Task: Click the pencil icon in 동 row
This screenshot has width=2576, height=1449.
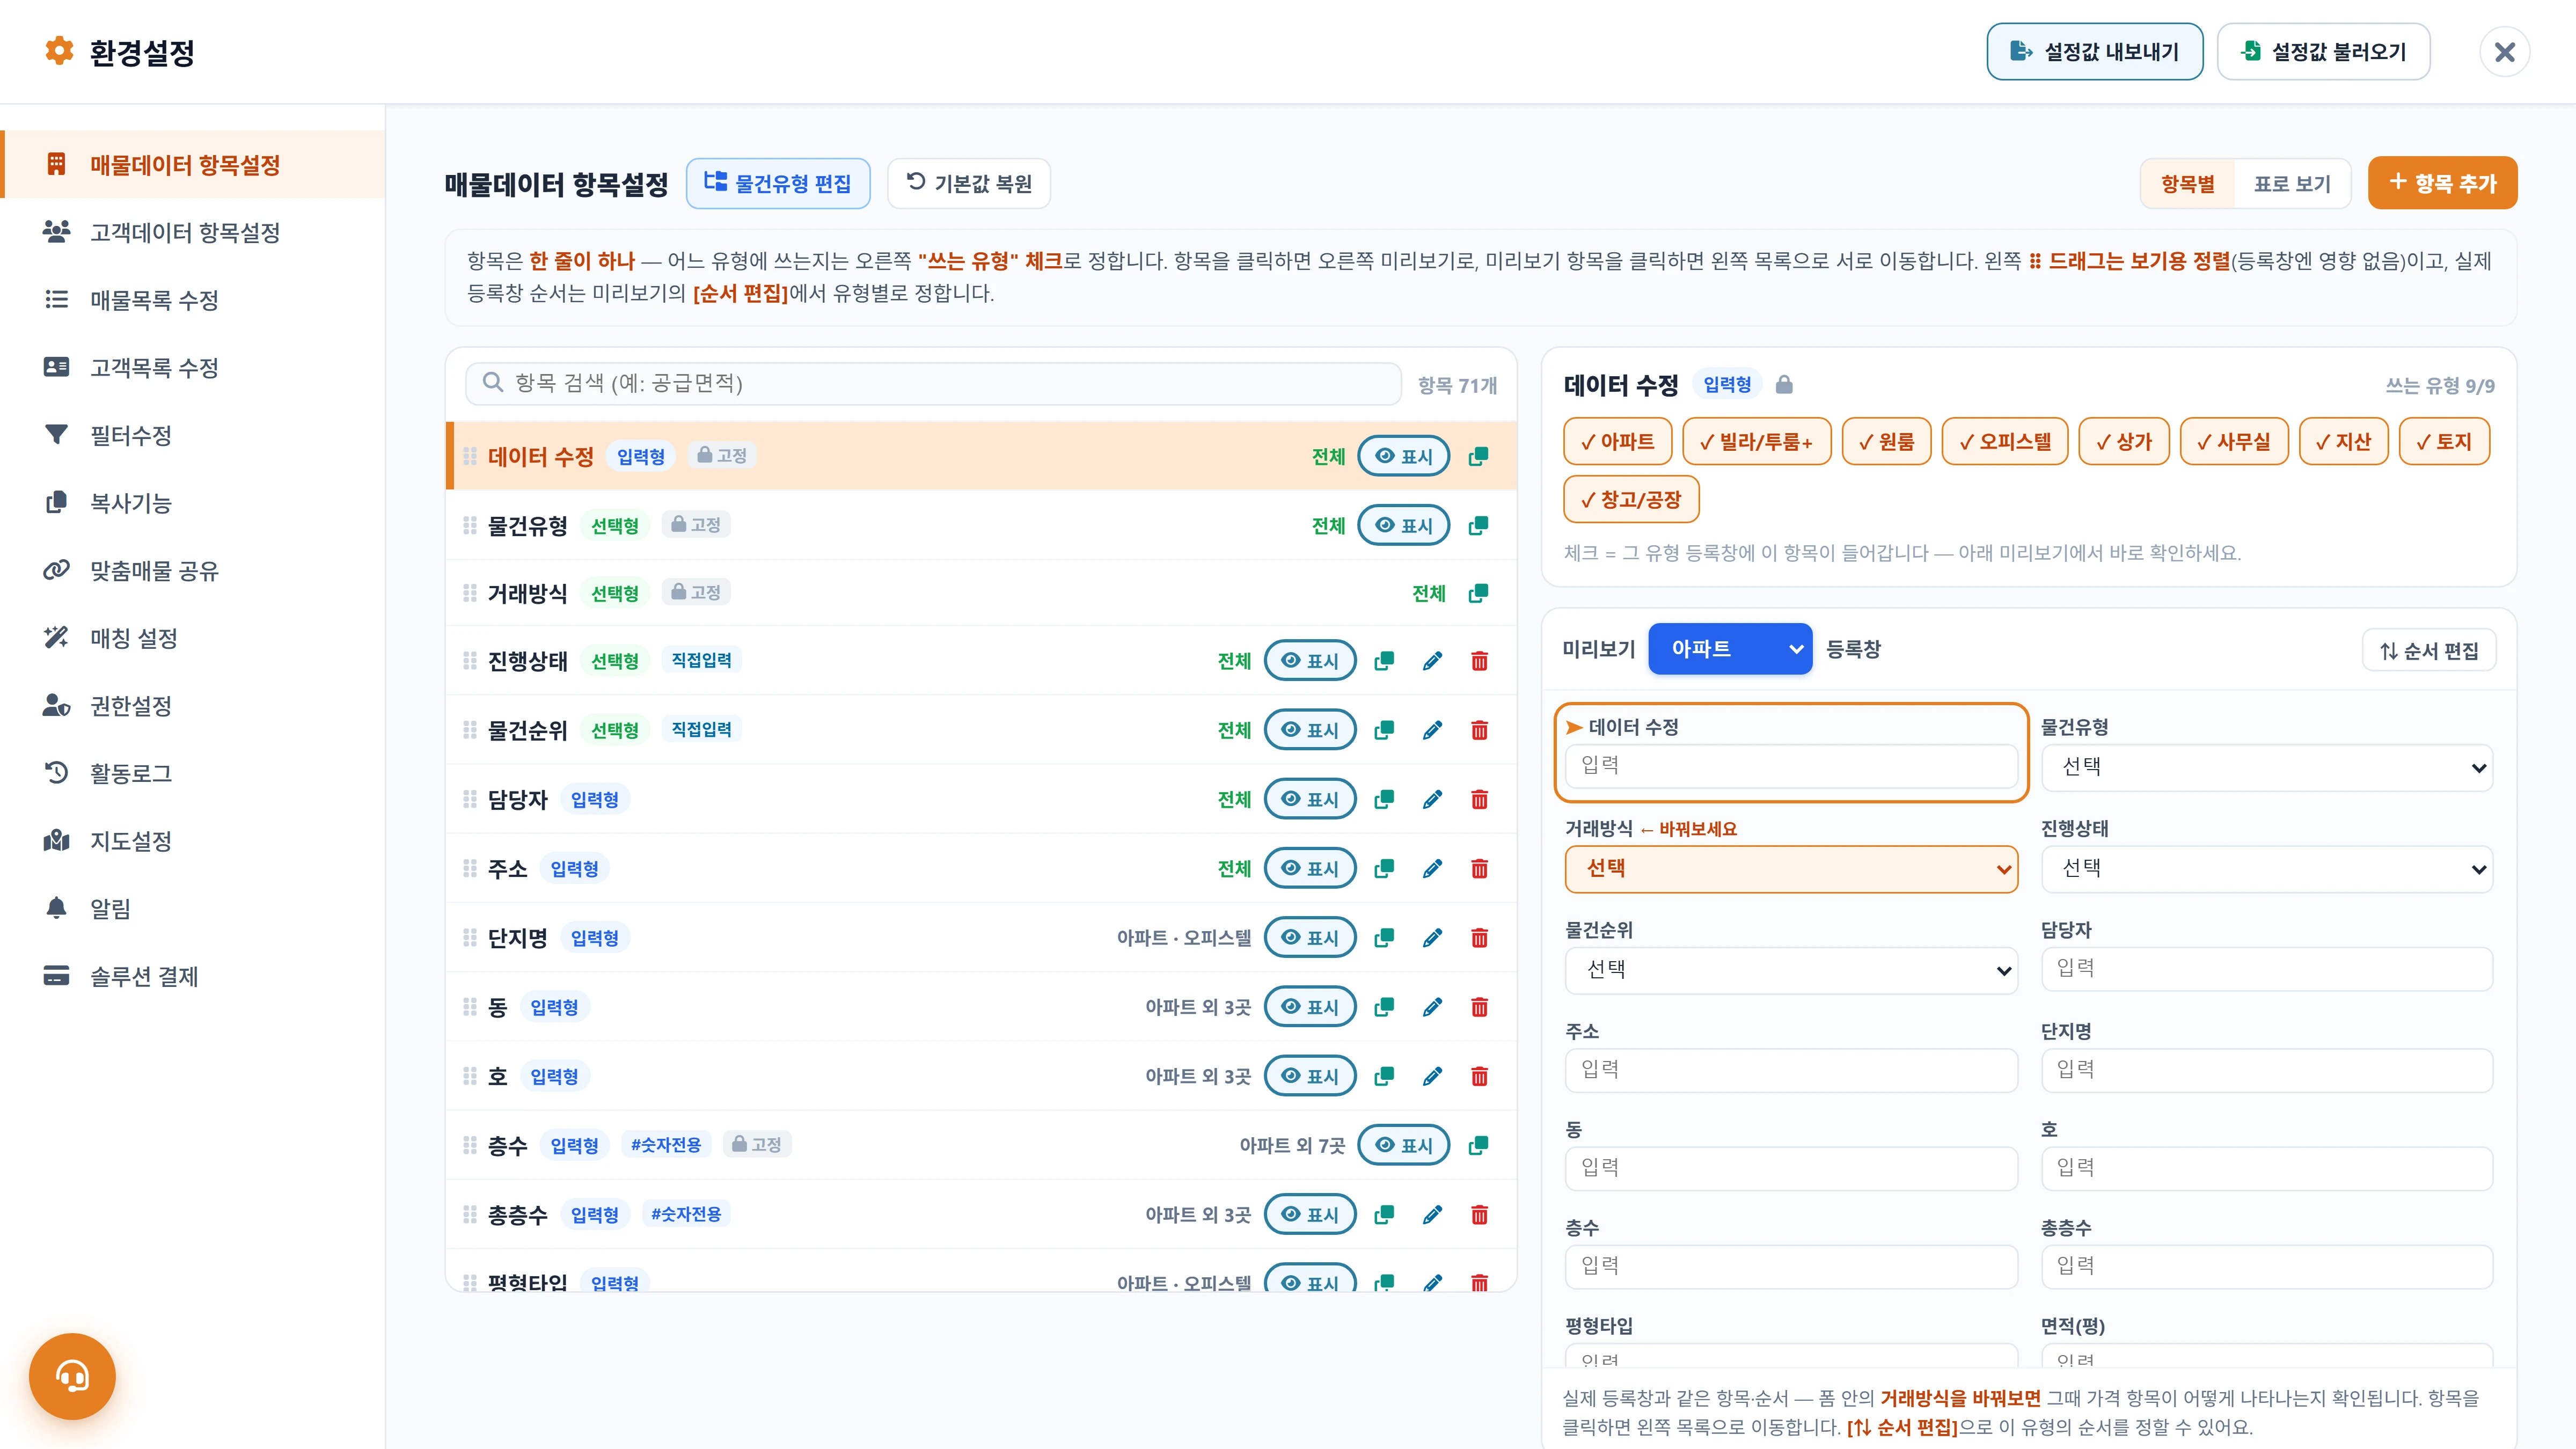Action: click(1432, 1006)
